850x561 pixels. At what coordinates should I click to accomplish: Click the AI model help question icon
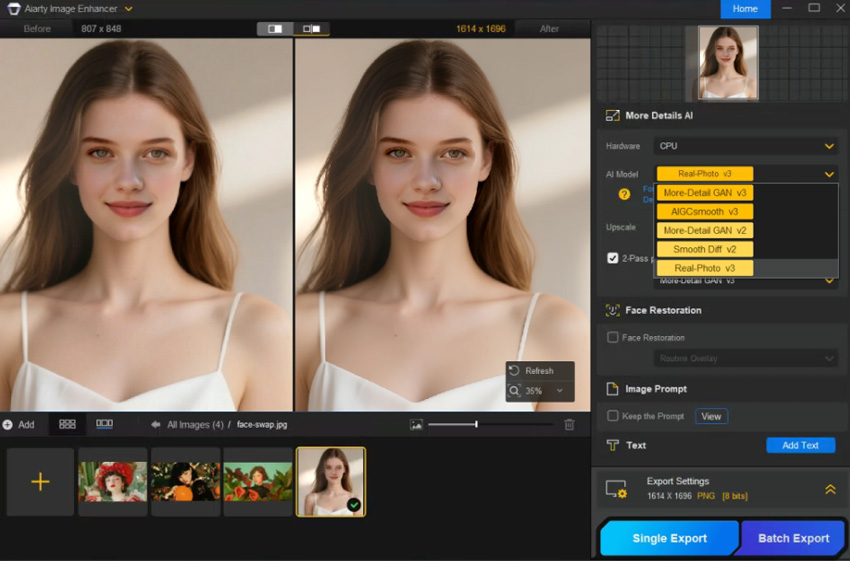[624, 194]
